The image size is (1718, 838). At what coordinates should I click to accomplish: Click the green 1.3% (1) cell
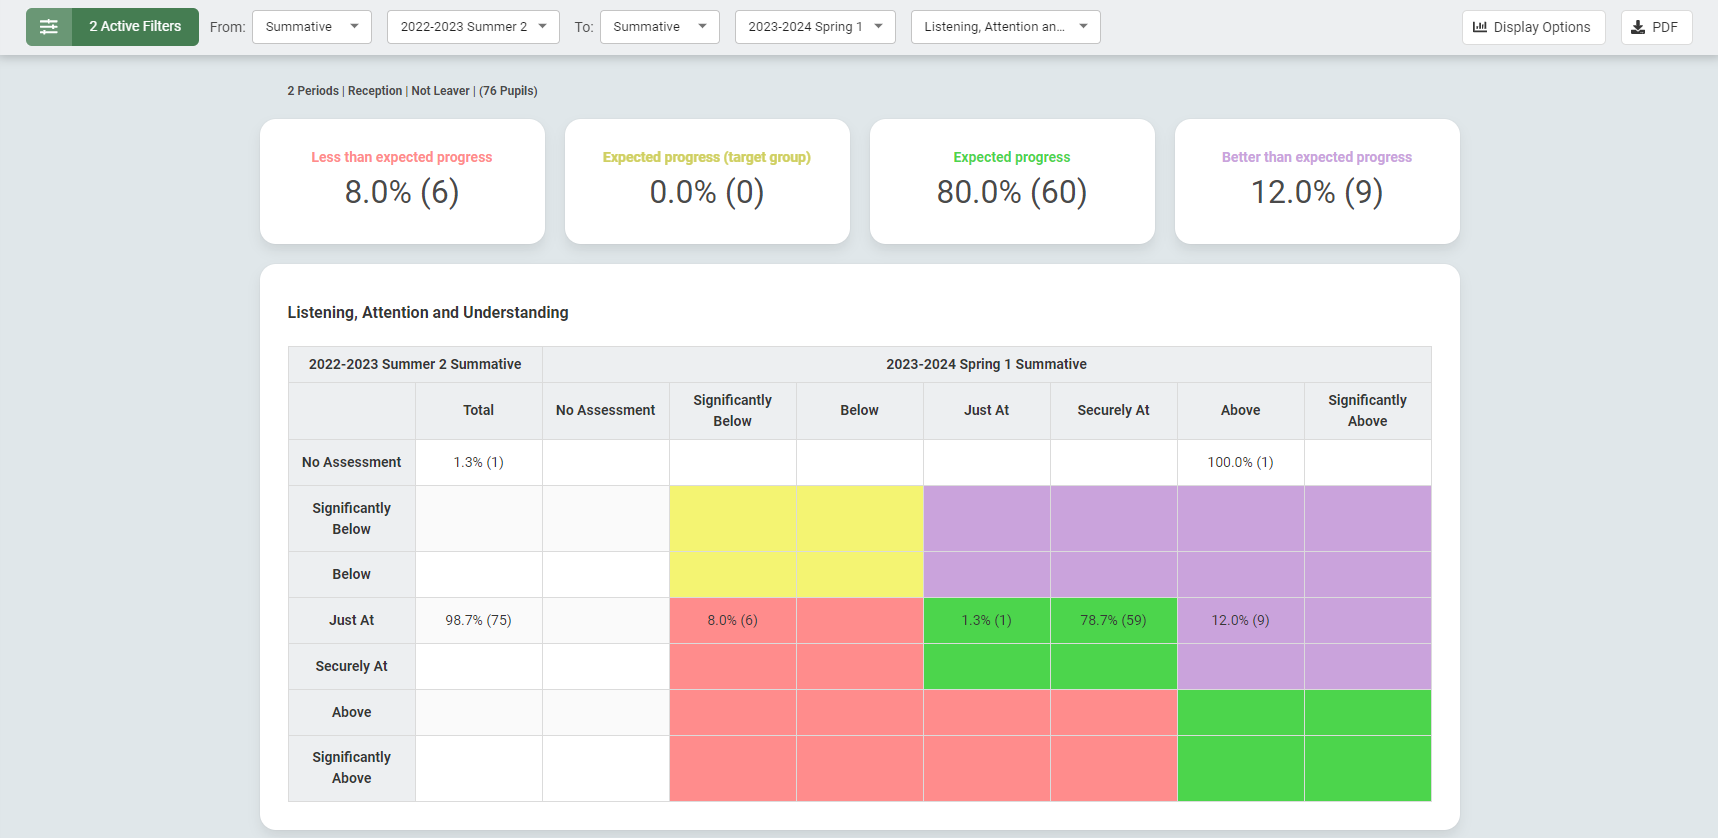pyautogui.click(x=986, y=620)
